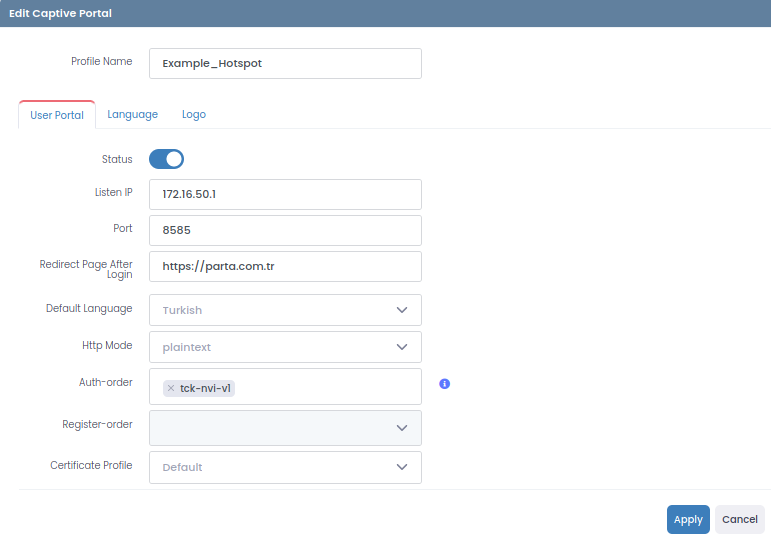The image size is (771, 544).
Task: Toggle the Status switch off
Action: [166, 159]
